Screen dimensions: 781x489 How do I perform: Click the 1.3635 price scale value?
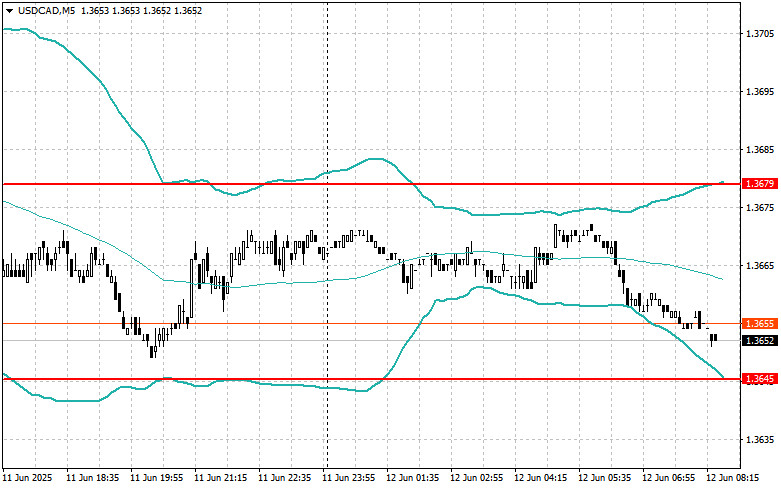pos(761,439)
